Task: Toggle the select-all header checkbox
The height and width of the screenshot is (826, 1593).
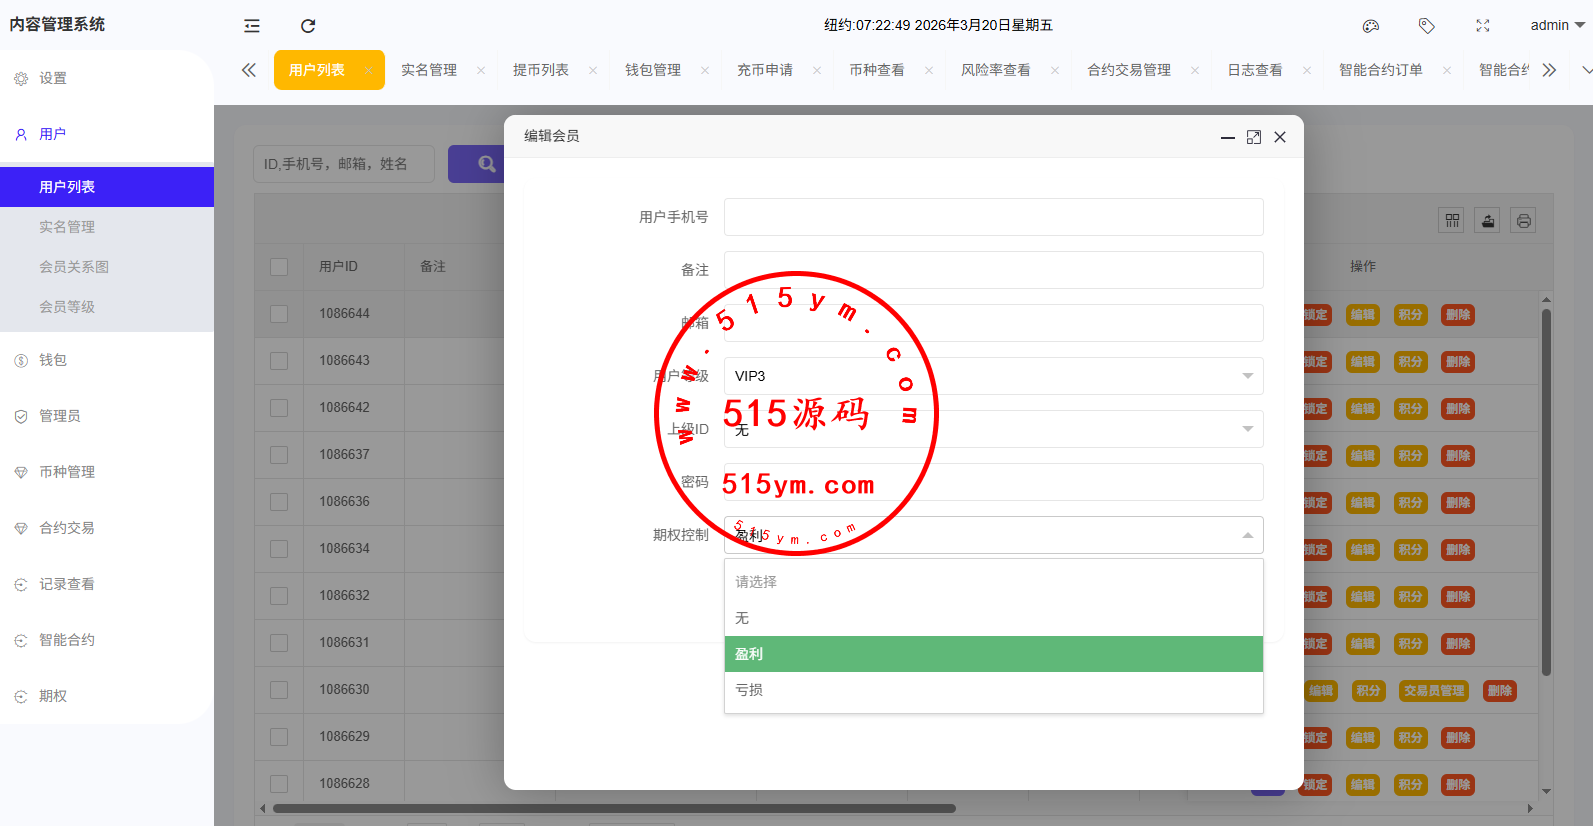Action: click(x=279, y=267)
